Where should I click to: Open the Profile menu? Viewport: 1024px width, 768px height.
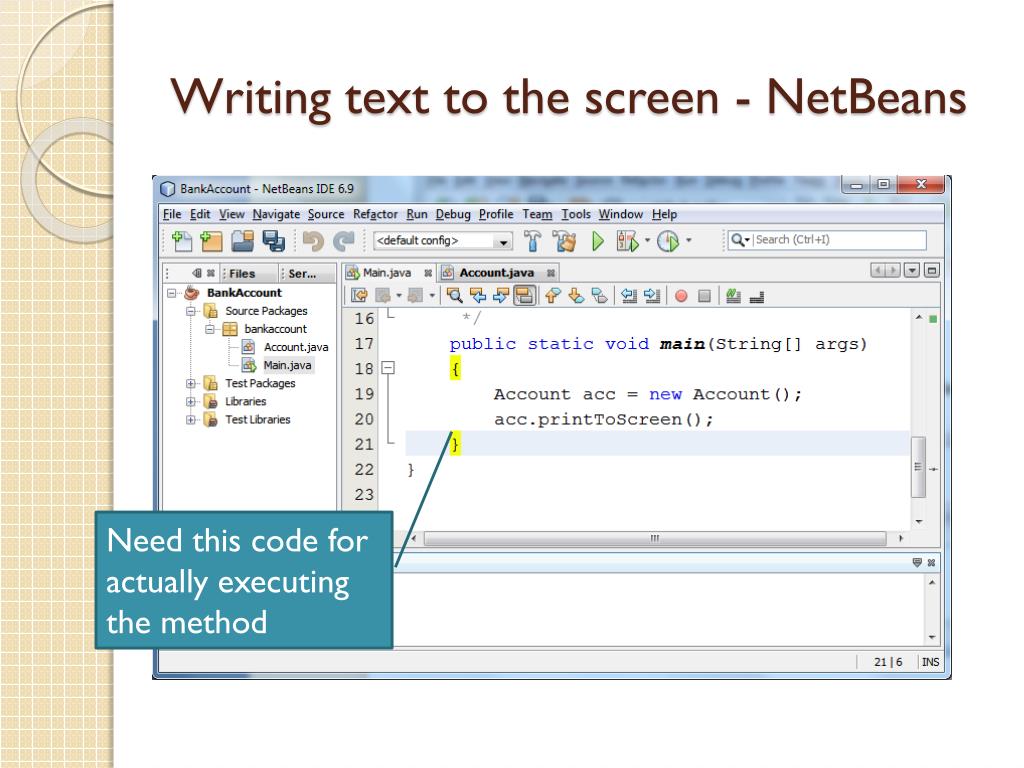click(496, 214)
